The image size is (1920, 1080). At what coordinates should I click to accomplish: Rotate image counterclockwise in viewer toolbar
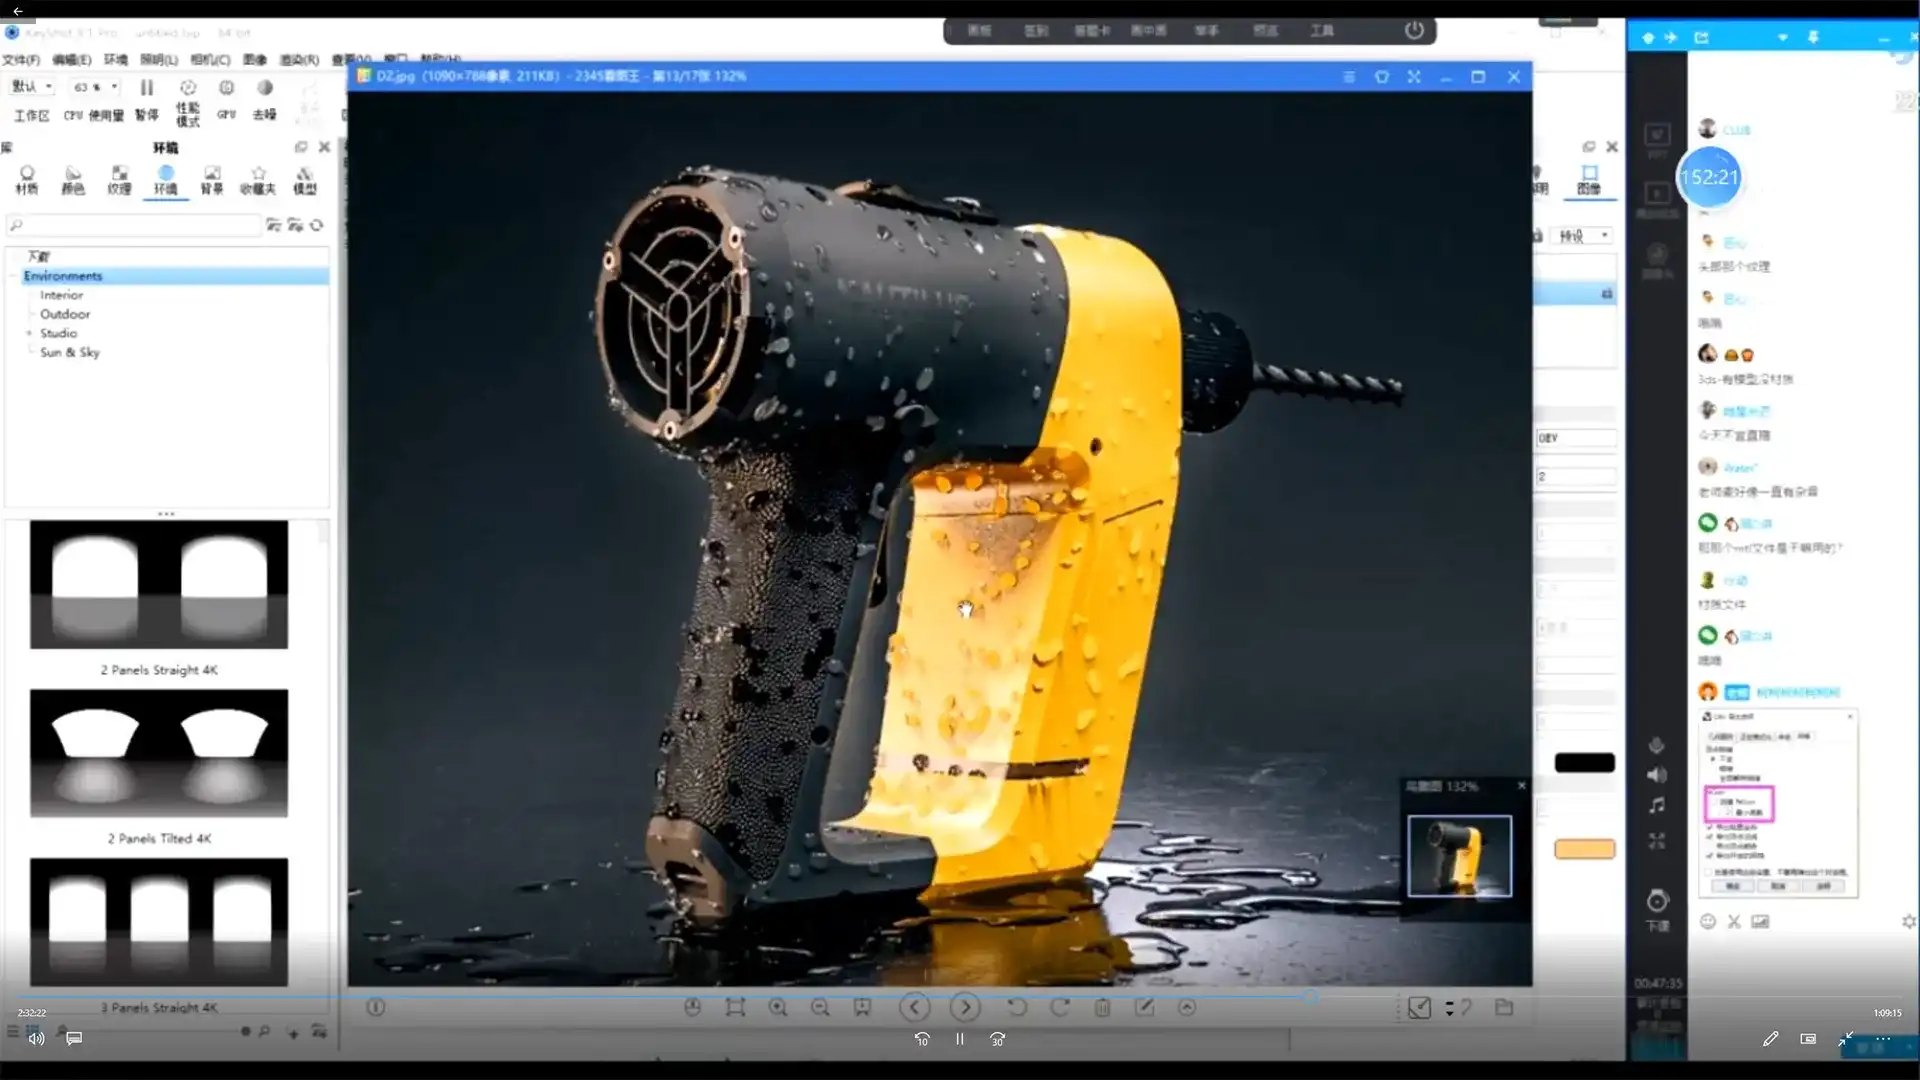1017,1008
